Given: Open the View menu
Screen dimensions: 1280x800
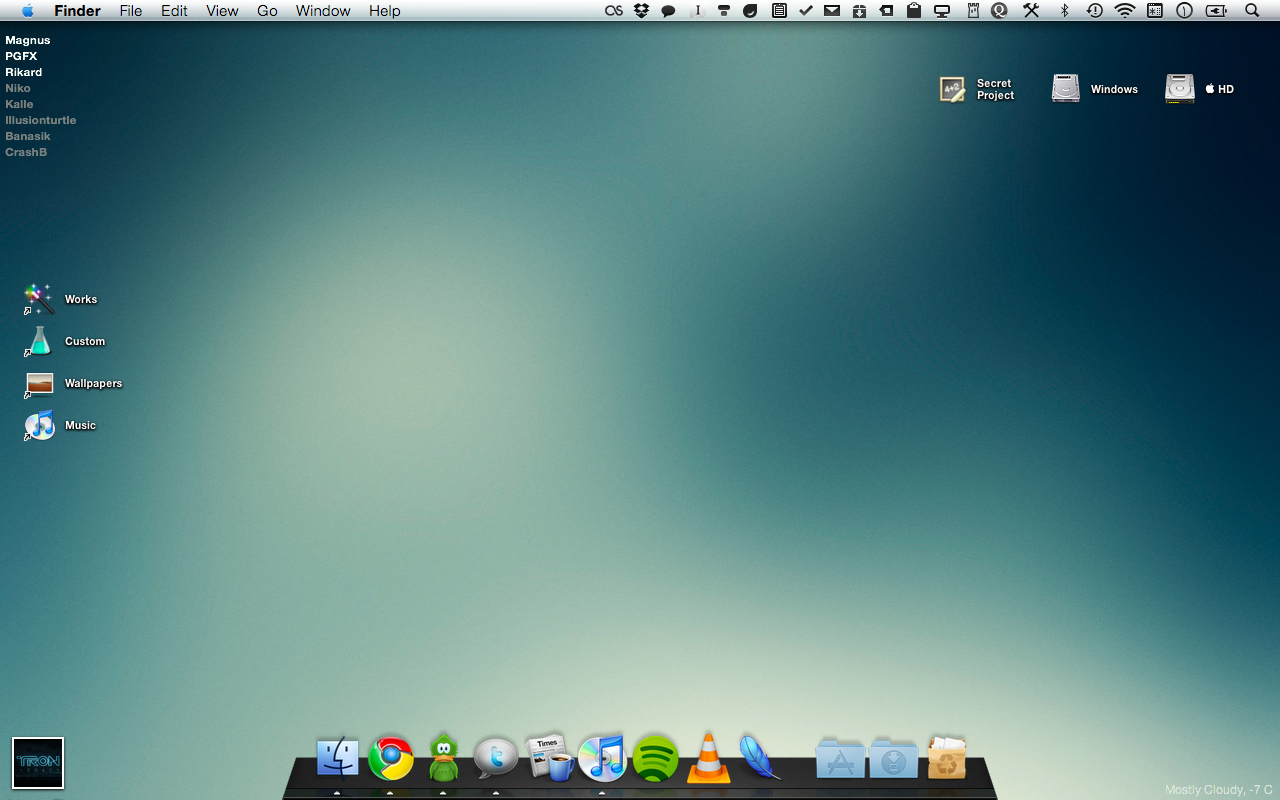Looking at the screenshot, I should [222, 10].
